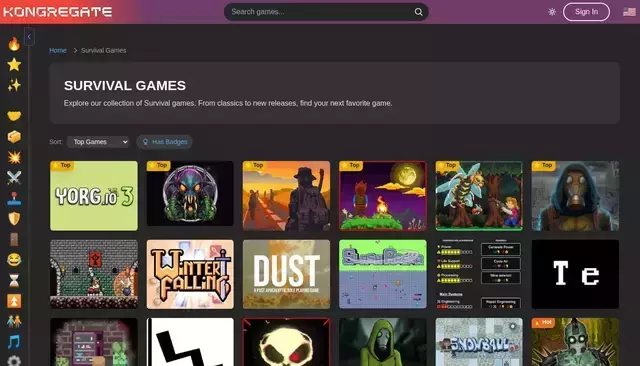
Task: Open the yellow heart sidebar icon
Action: click(x=14, y=116)
